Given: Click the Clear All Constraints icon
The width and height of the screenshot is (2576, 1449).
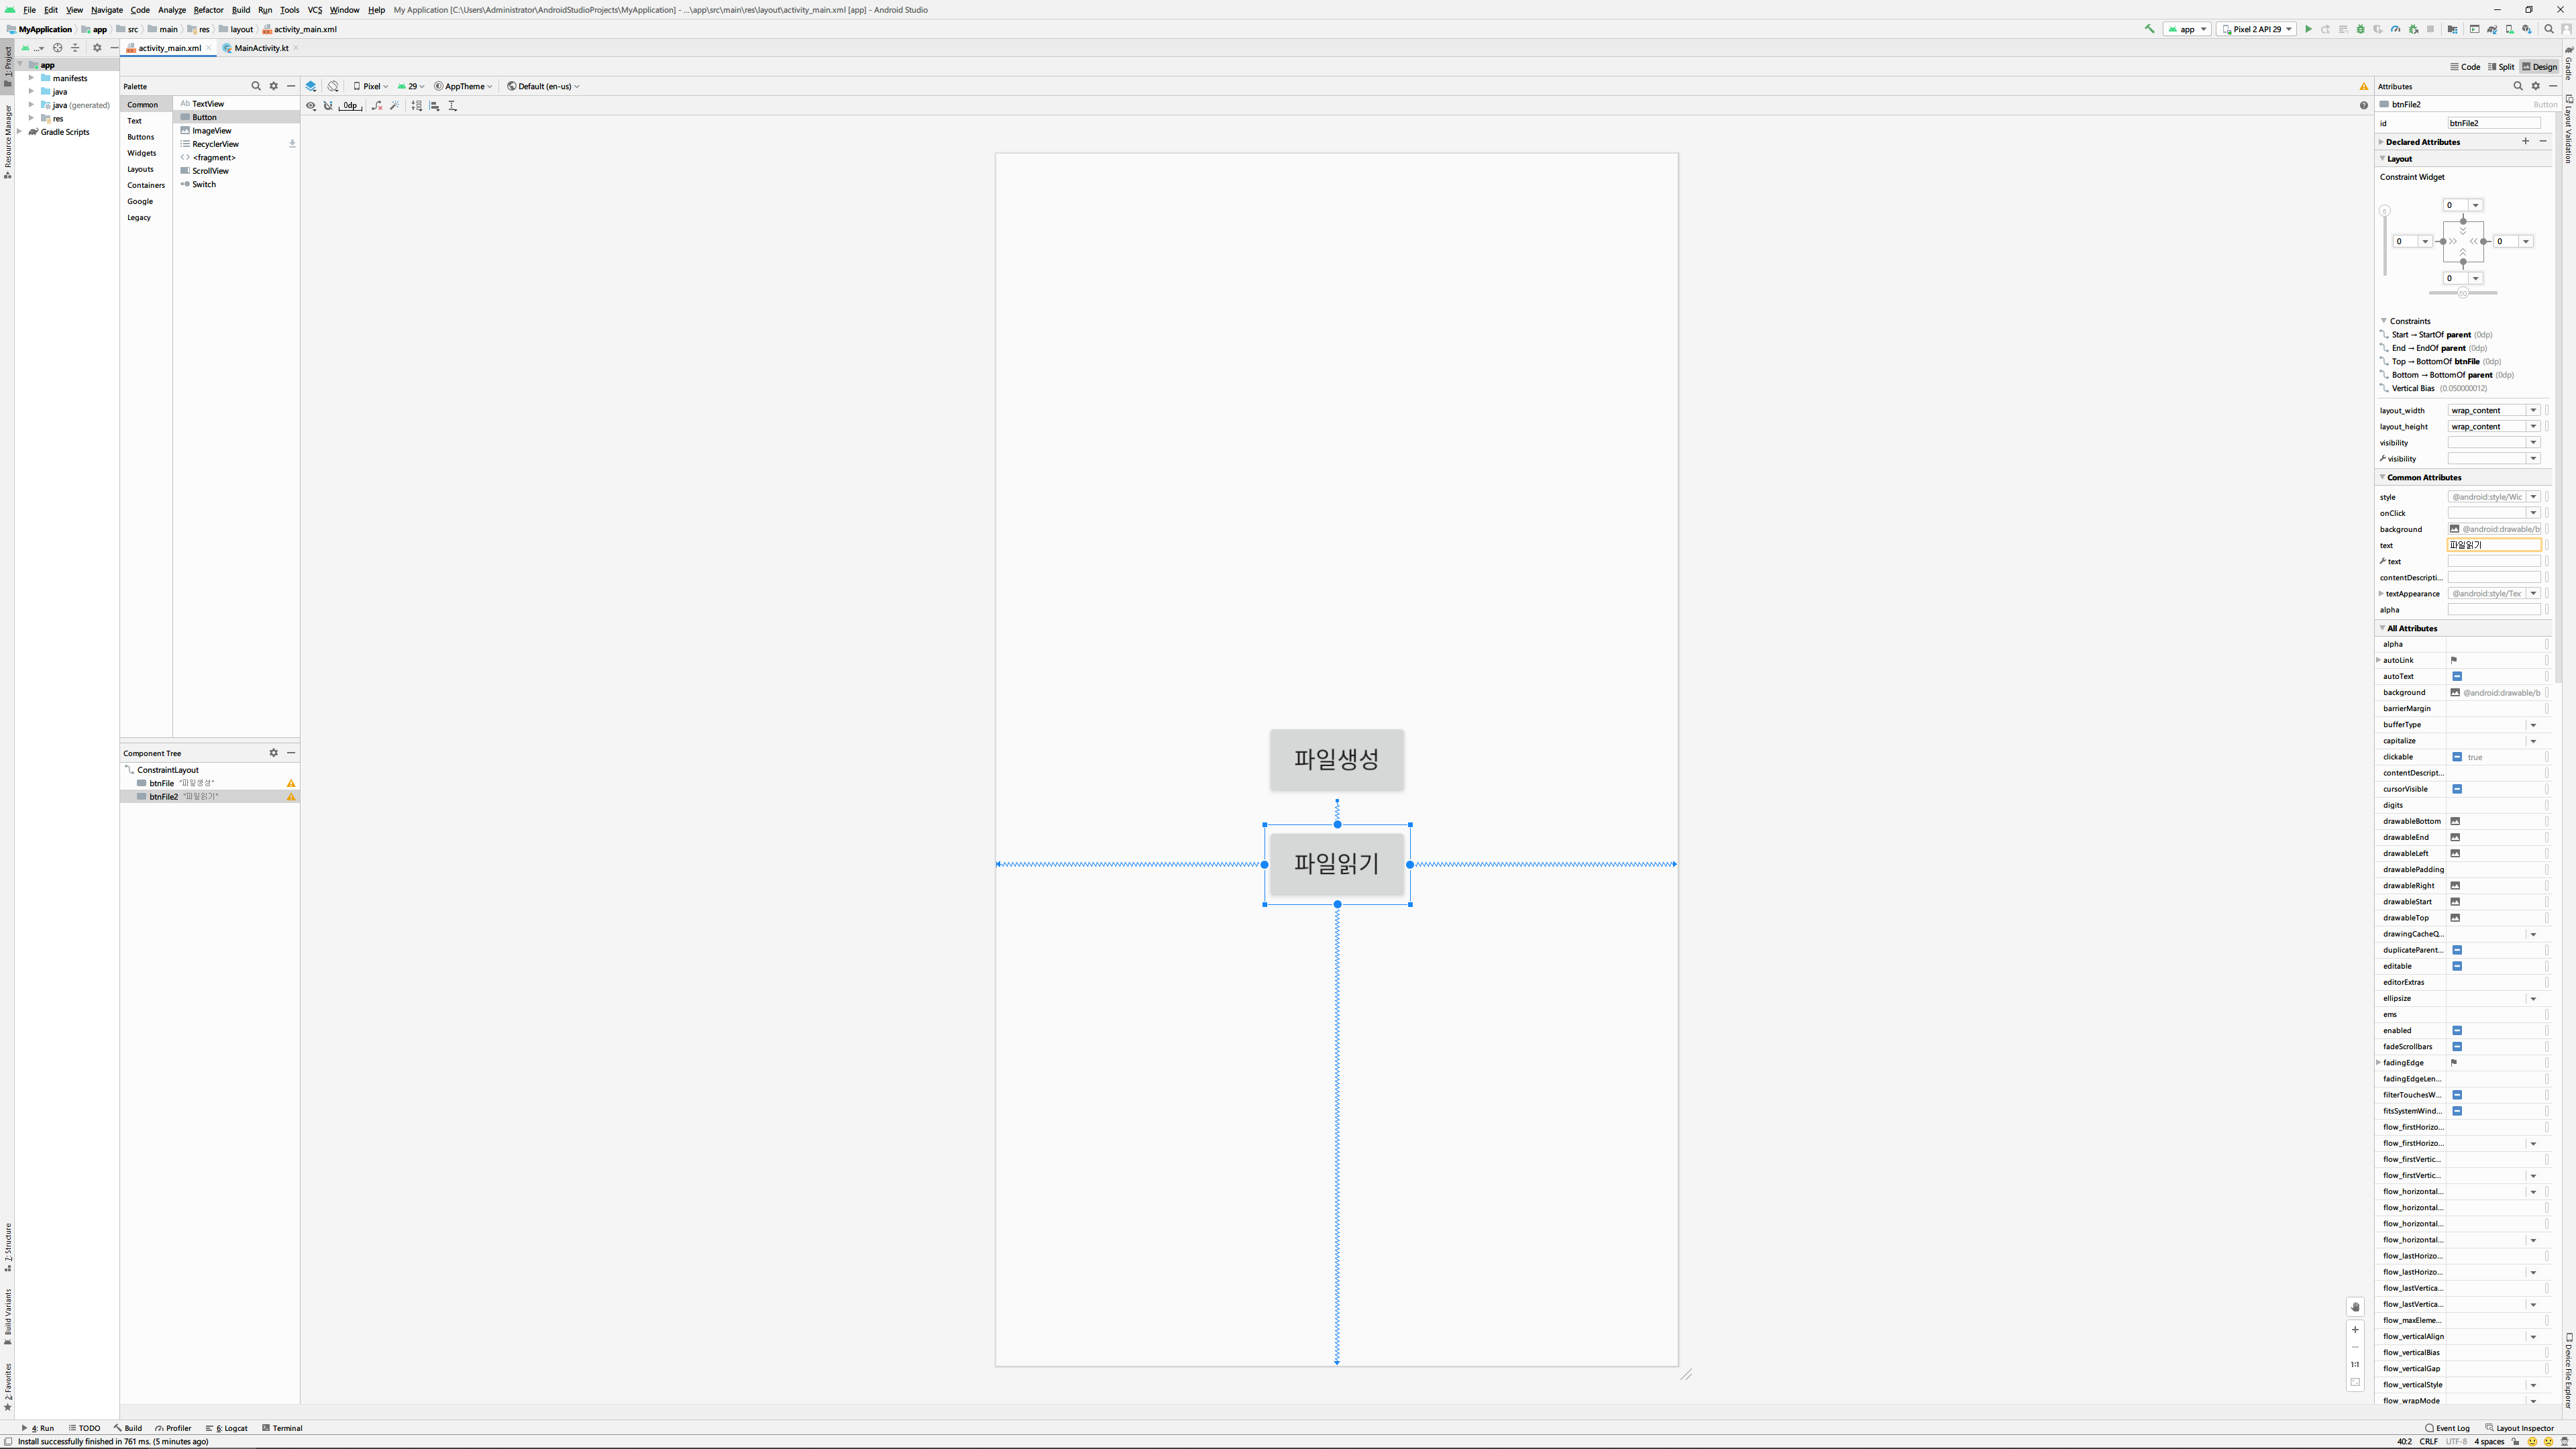Looking at the screenshot, I should coord(377,105).
